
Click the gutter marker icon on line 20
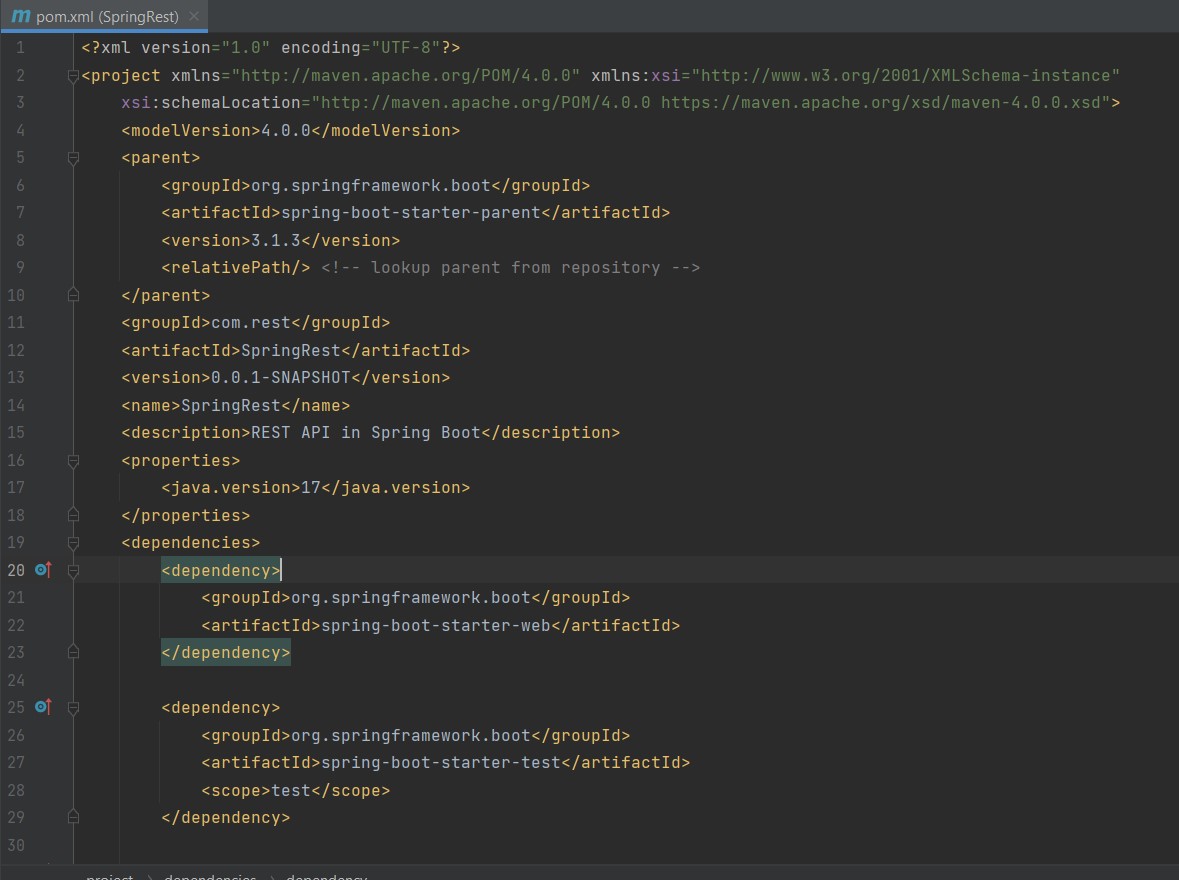(x=44, y=570)
